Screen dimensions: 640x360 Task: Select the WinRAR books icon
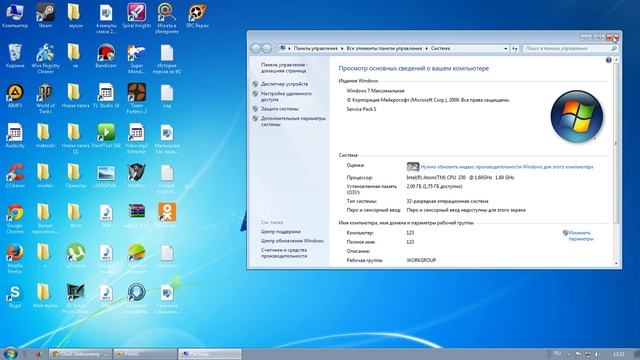[136, 216]
